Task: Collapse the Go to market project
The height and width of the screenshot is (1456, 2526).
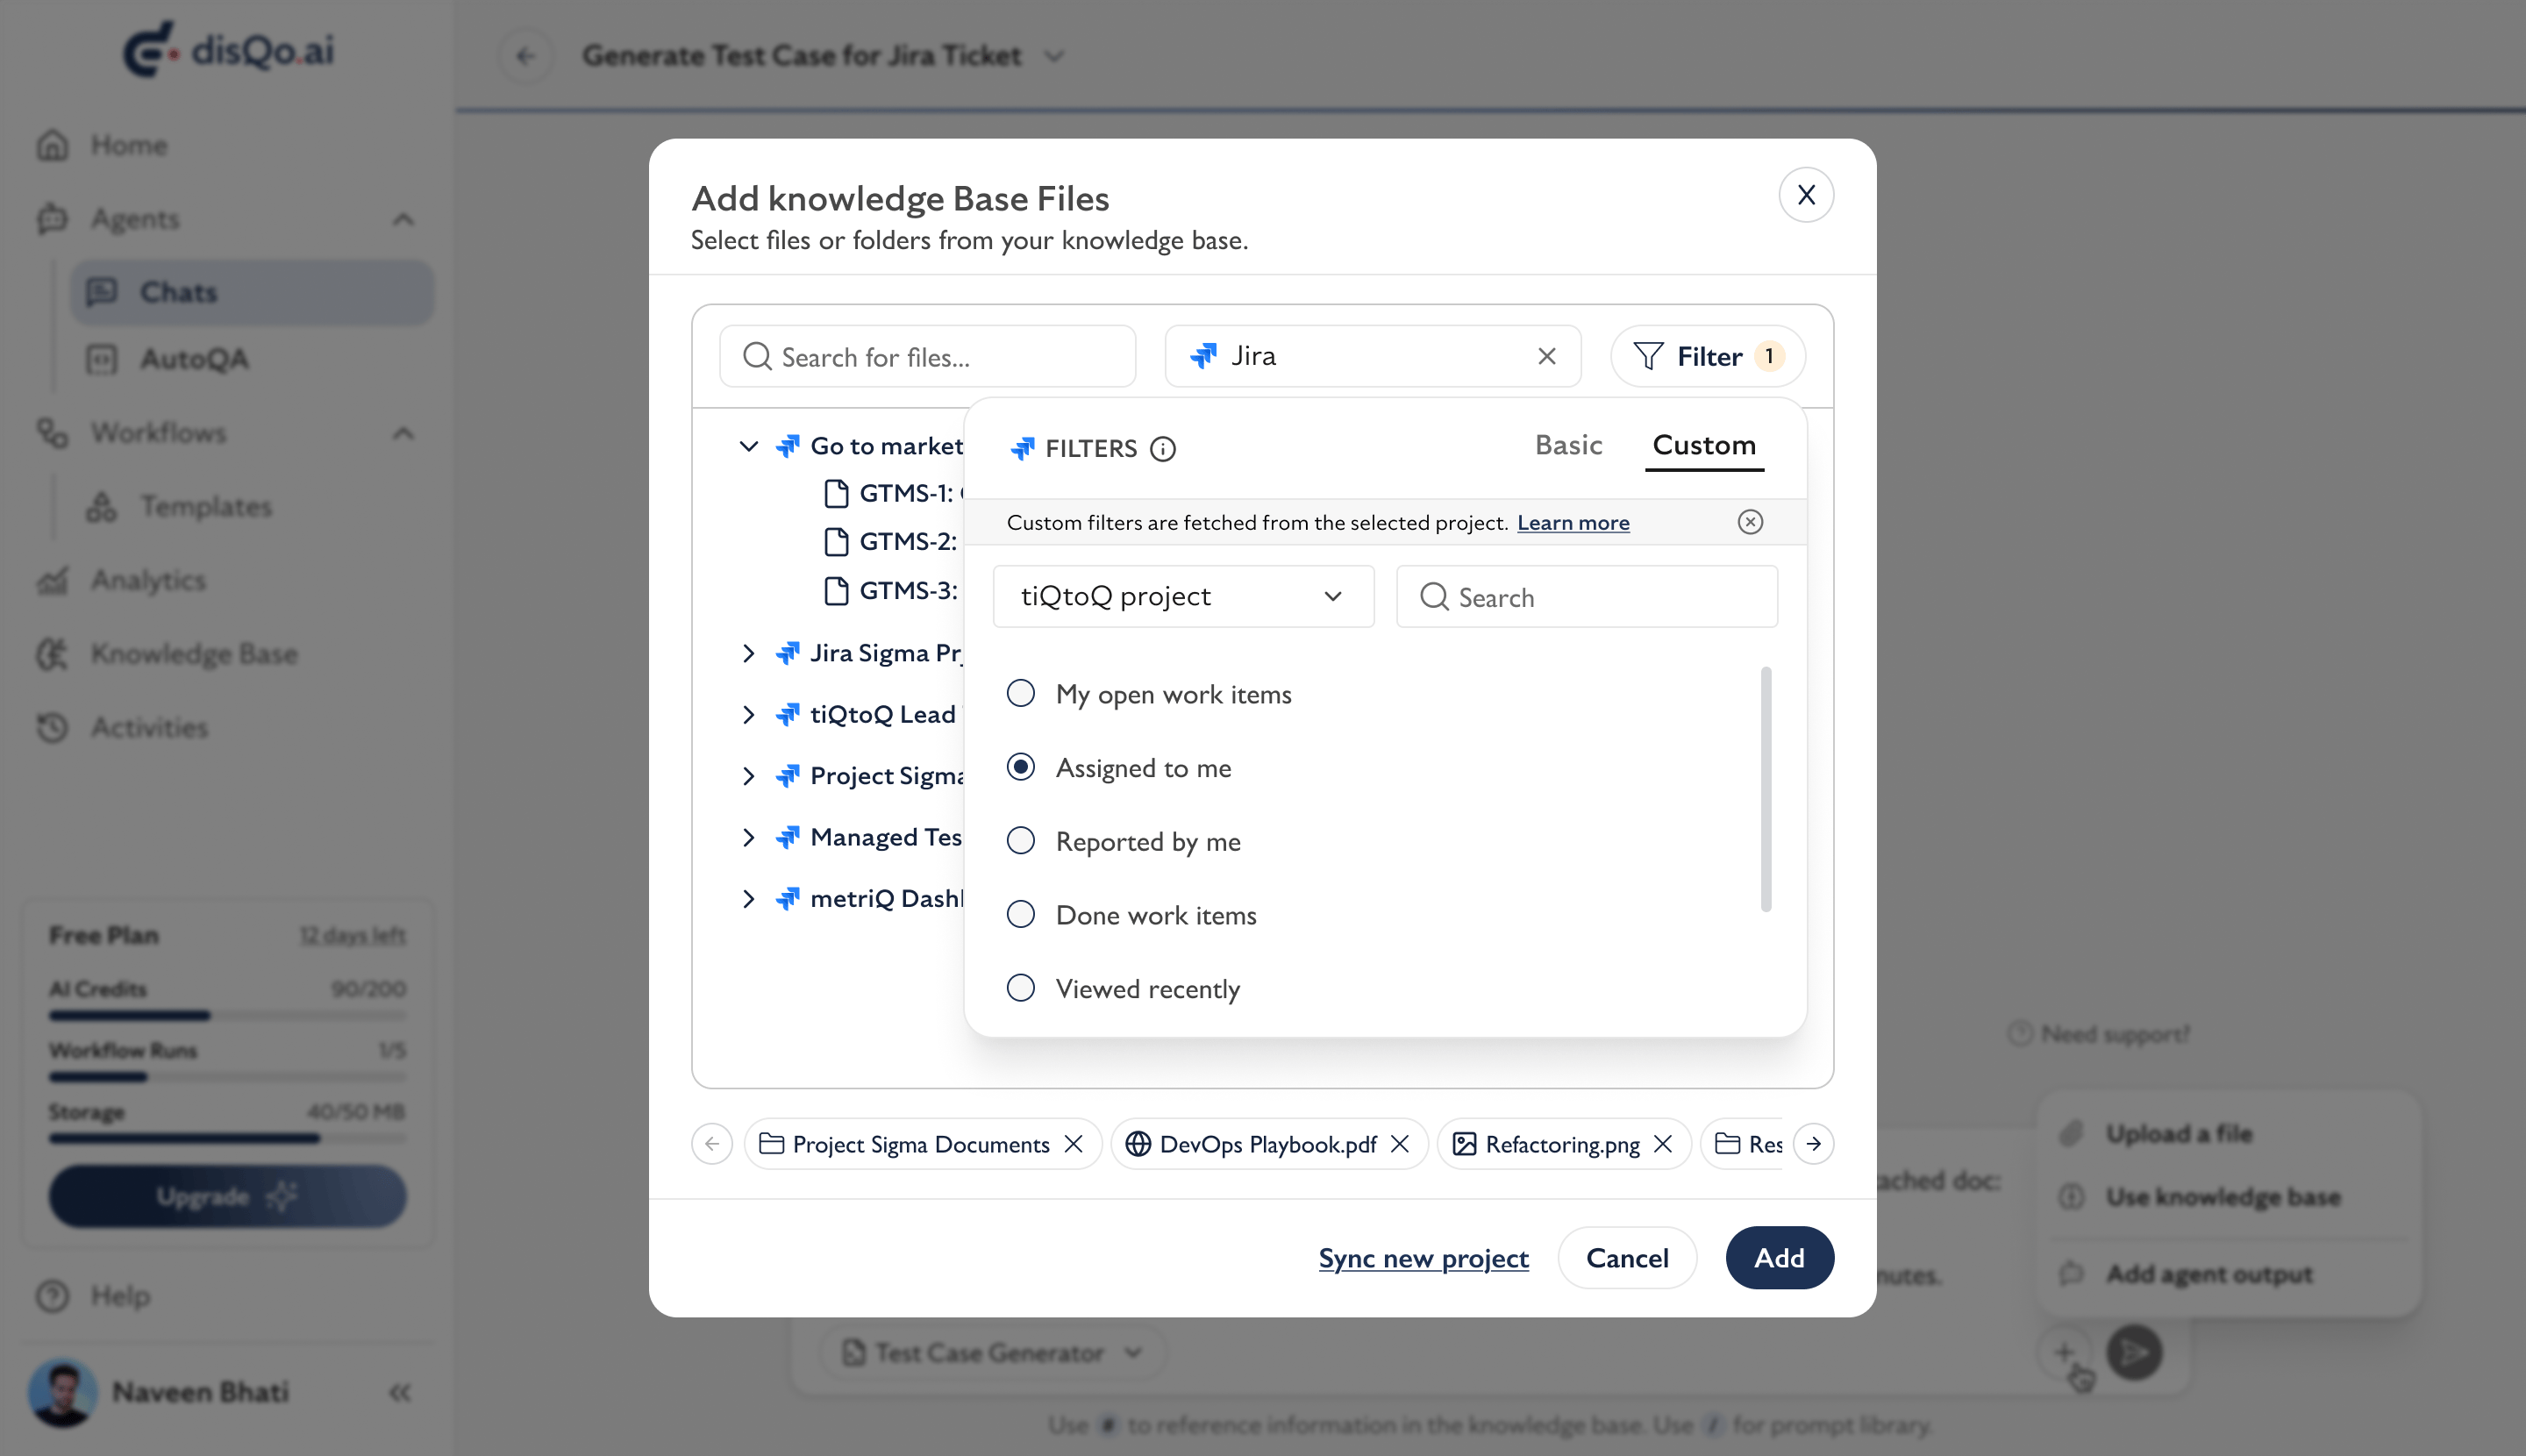Action: pos(748,446)
